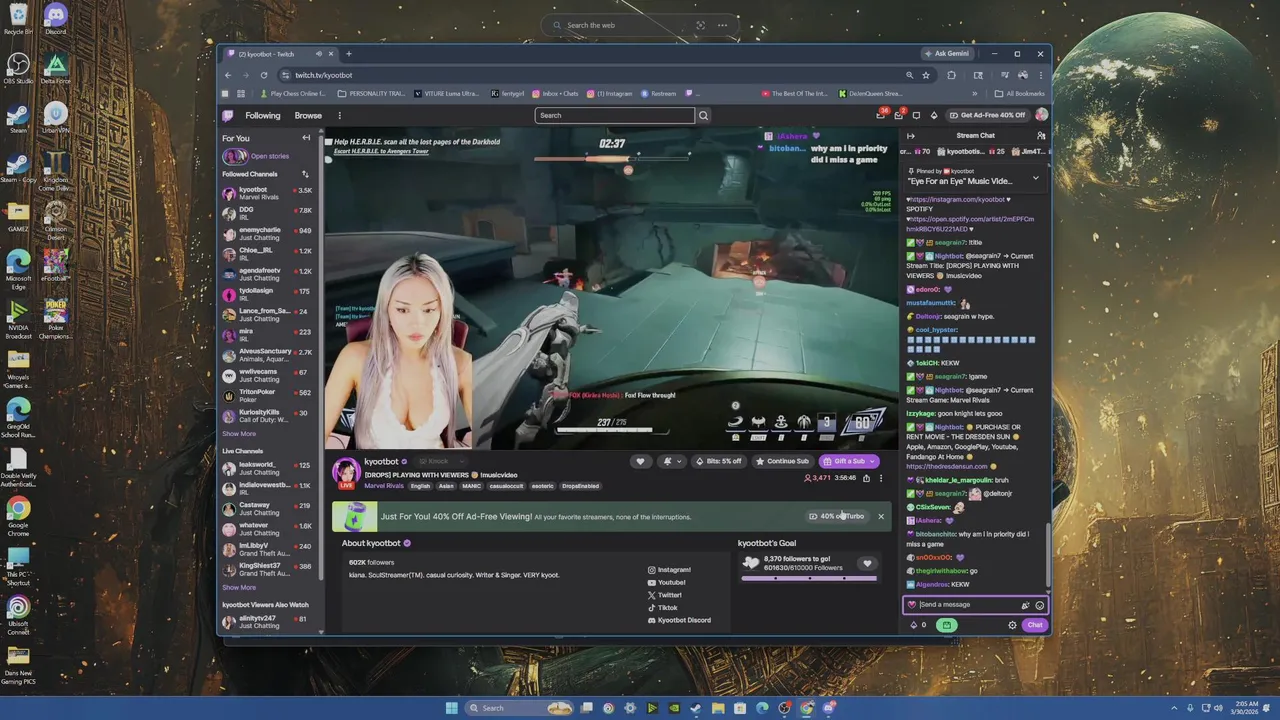
Task: Click the three-dot more menu beside Browse
Action: click(x=339, y=115)
